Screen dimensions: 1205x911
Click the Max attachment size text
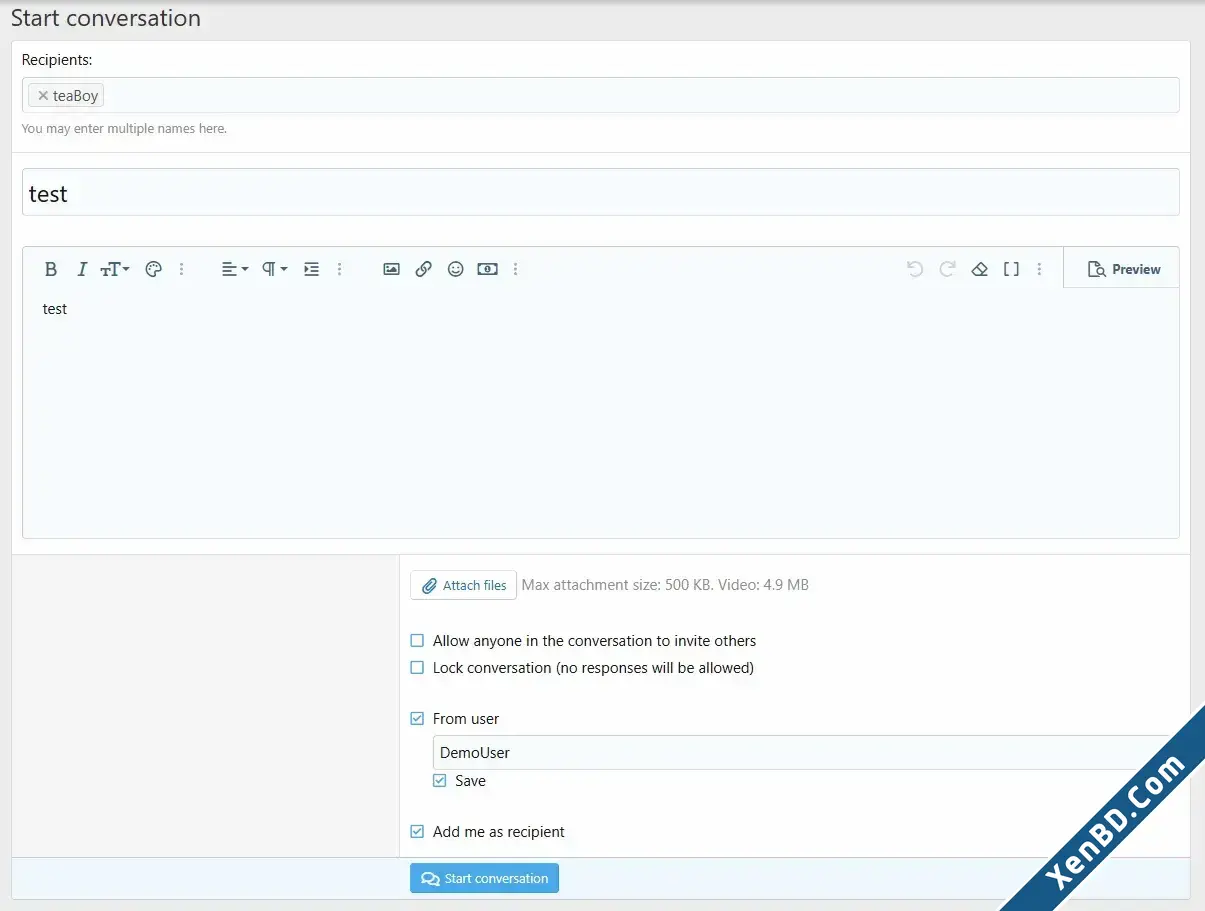[x=665, y=585]
